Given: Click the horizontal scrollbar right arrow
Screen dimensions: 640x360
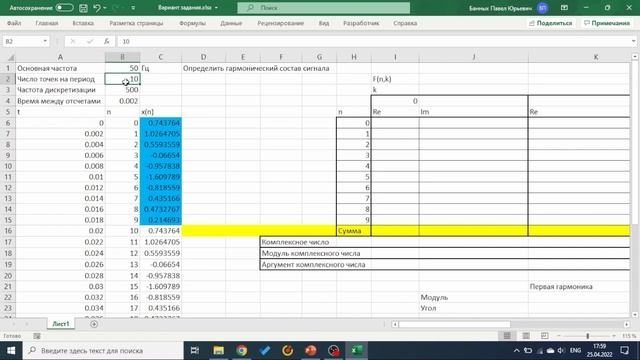Looking at the screenshot, I should point(627,324).
